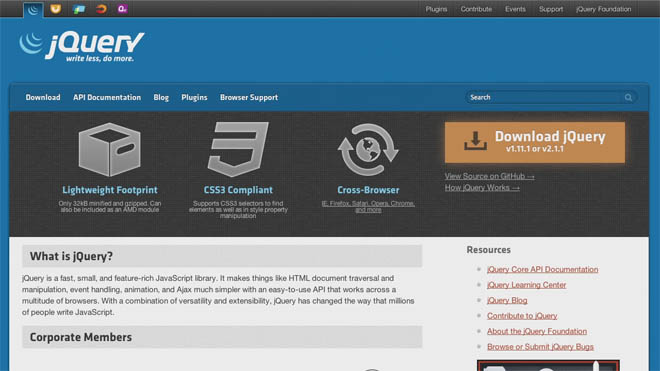This screenshot has width=660, height=371.
Task: Focus the Search input field
Action: [551, 97]
